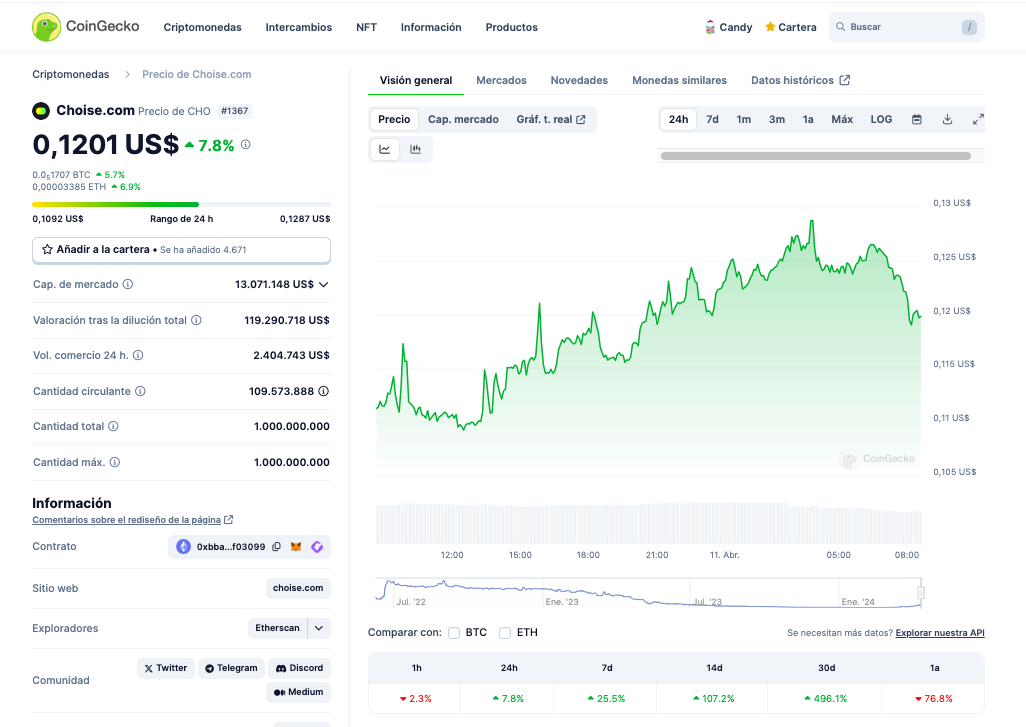Select 7d chart range
Screen dimensions: 1026x727
(x=712, y=119)
